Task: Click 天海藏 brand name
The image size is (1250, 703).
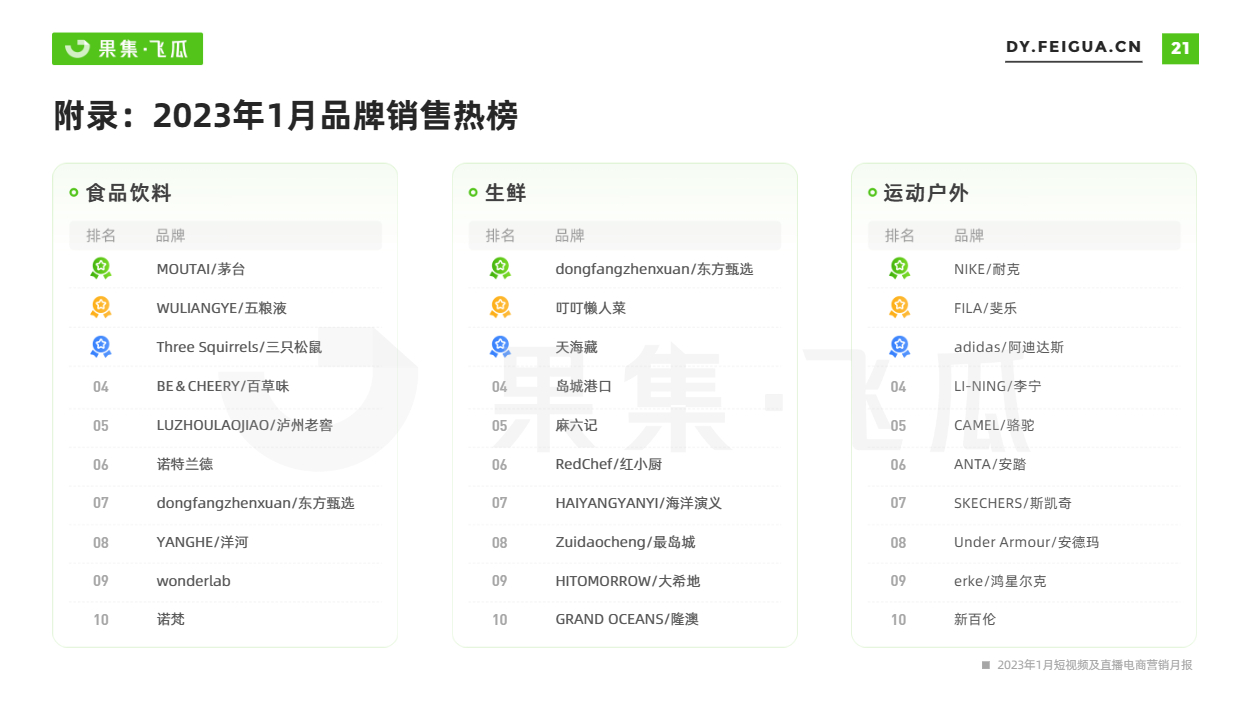Action: 576,347
